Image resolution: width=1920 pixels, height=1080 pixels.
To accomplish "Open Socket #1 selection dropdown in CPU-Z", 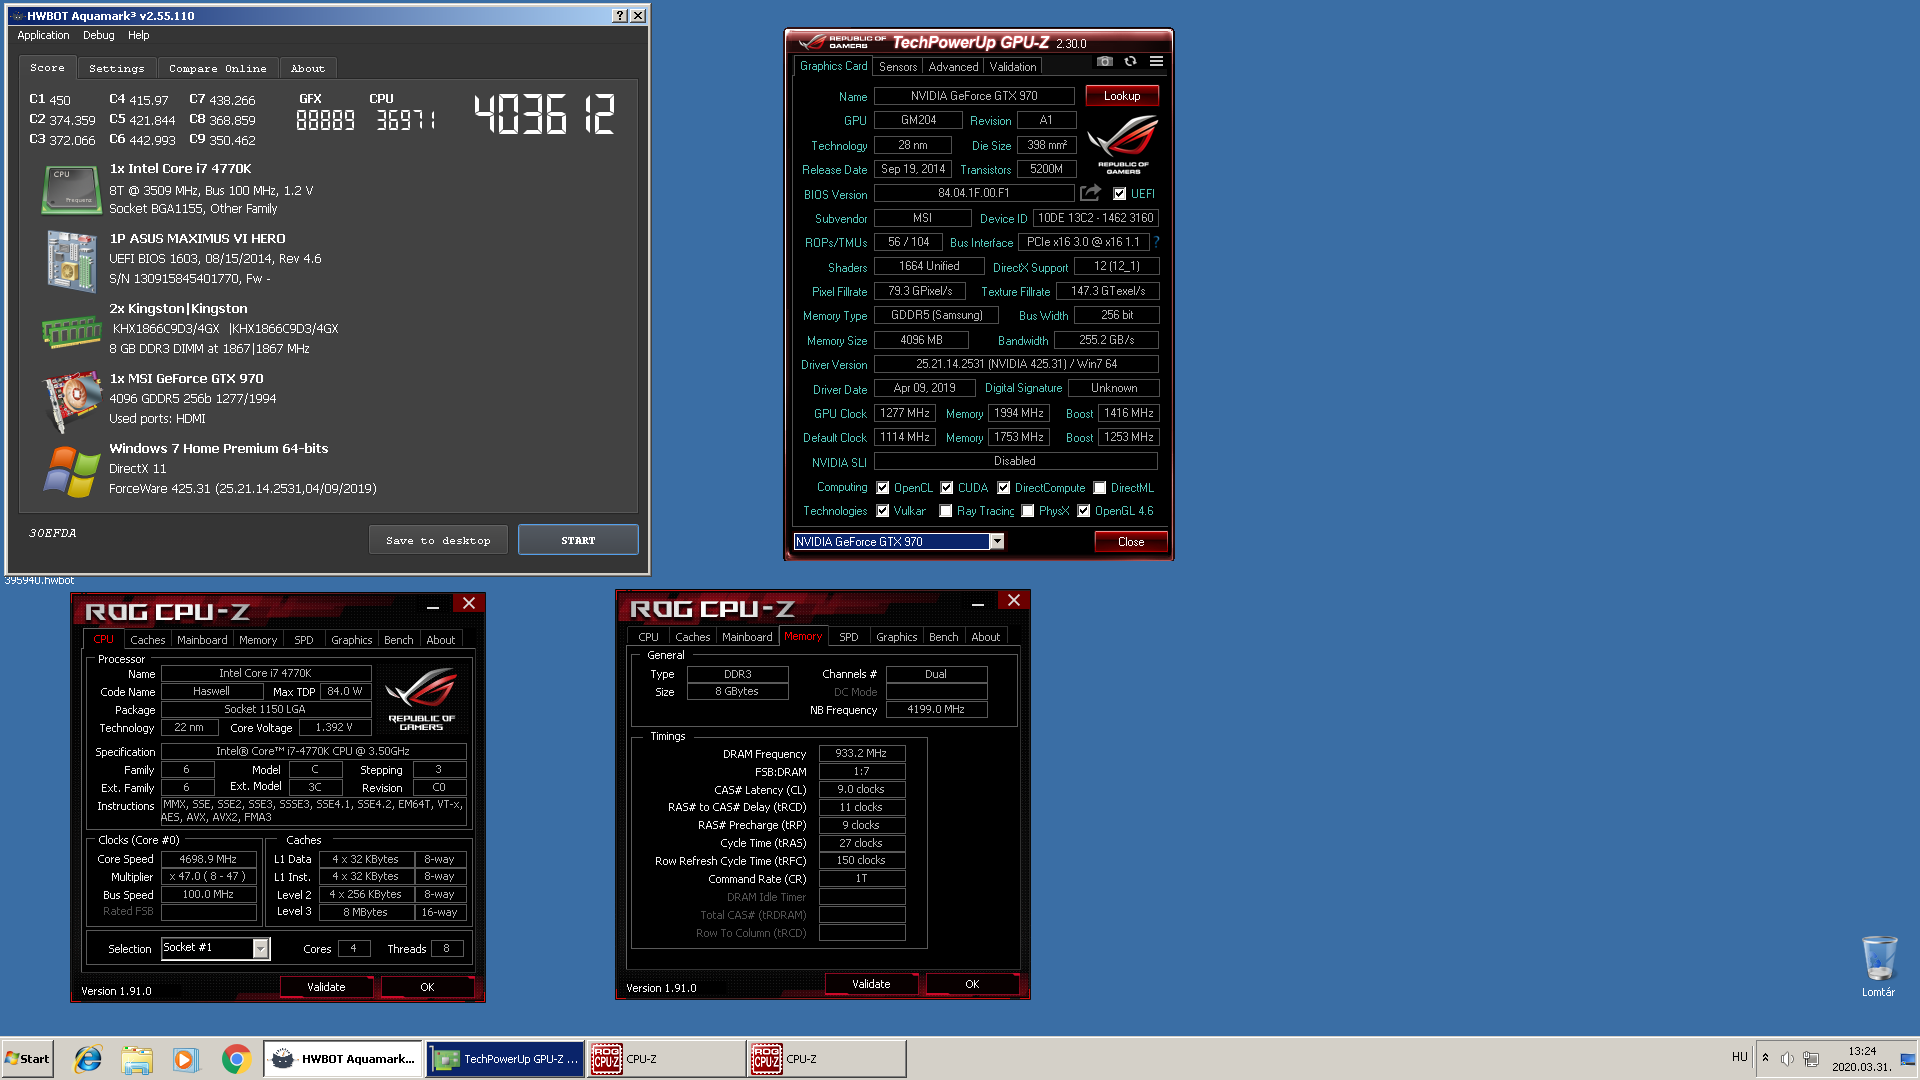I will coord(260,948).
